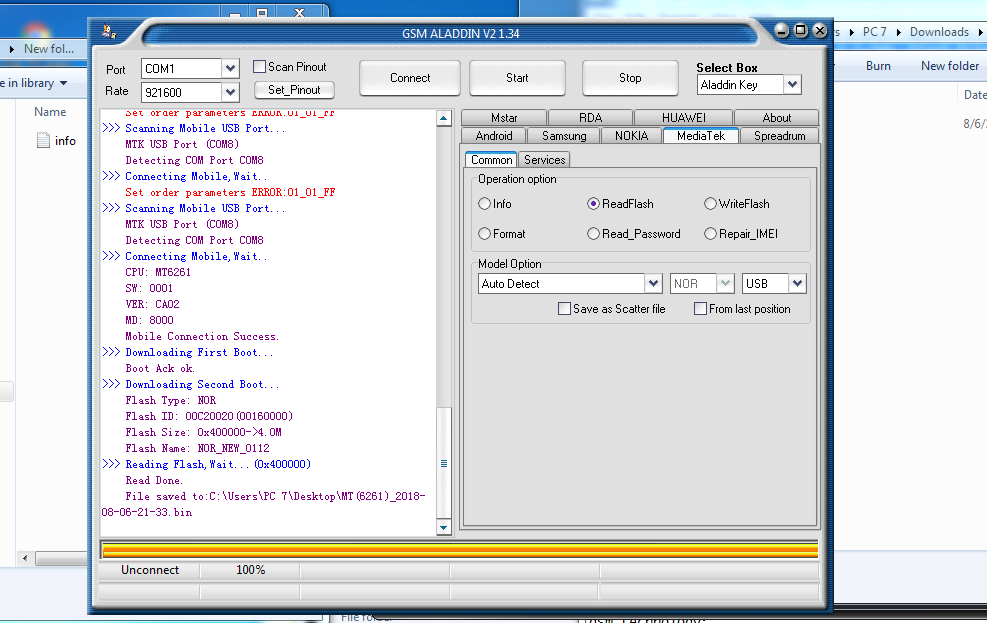Switch to the Android tab
The image size is (987, 623).
494,136
